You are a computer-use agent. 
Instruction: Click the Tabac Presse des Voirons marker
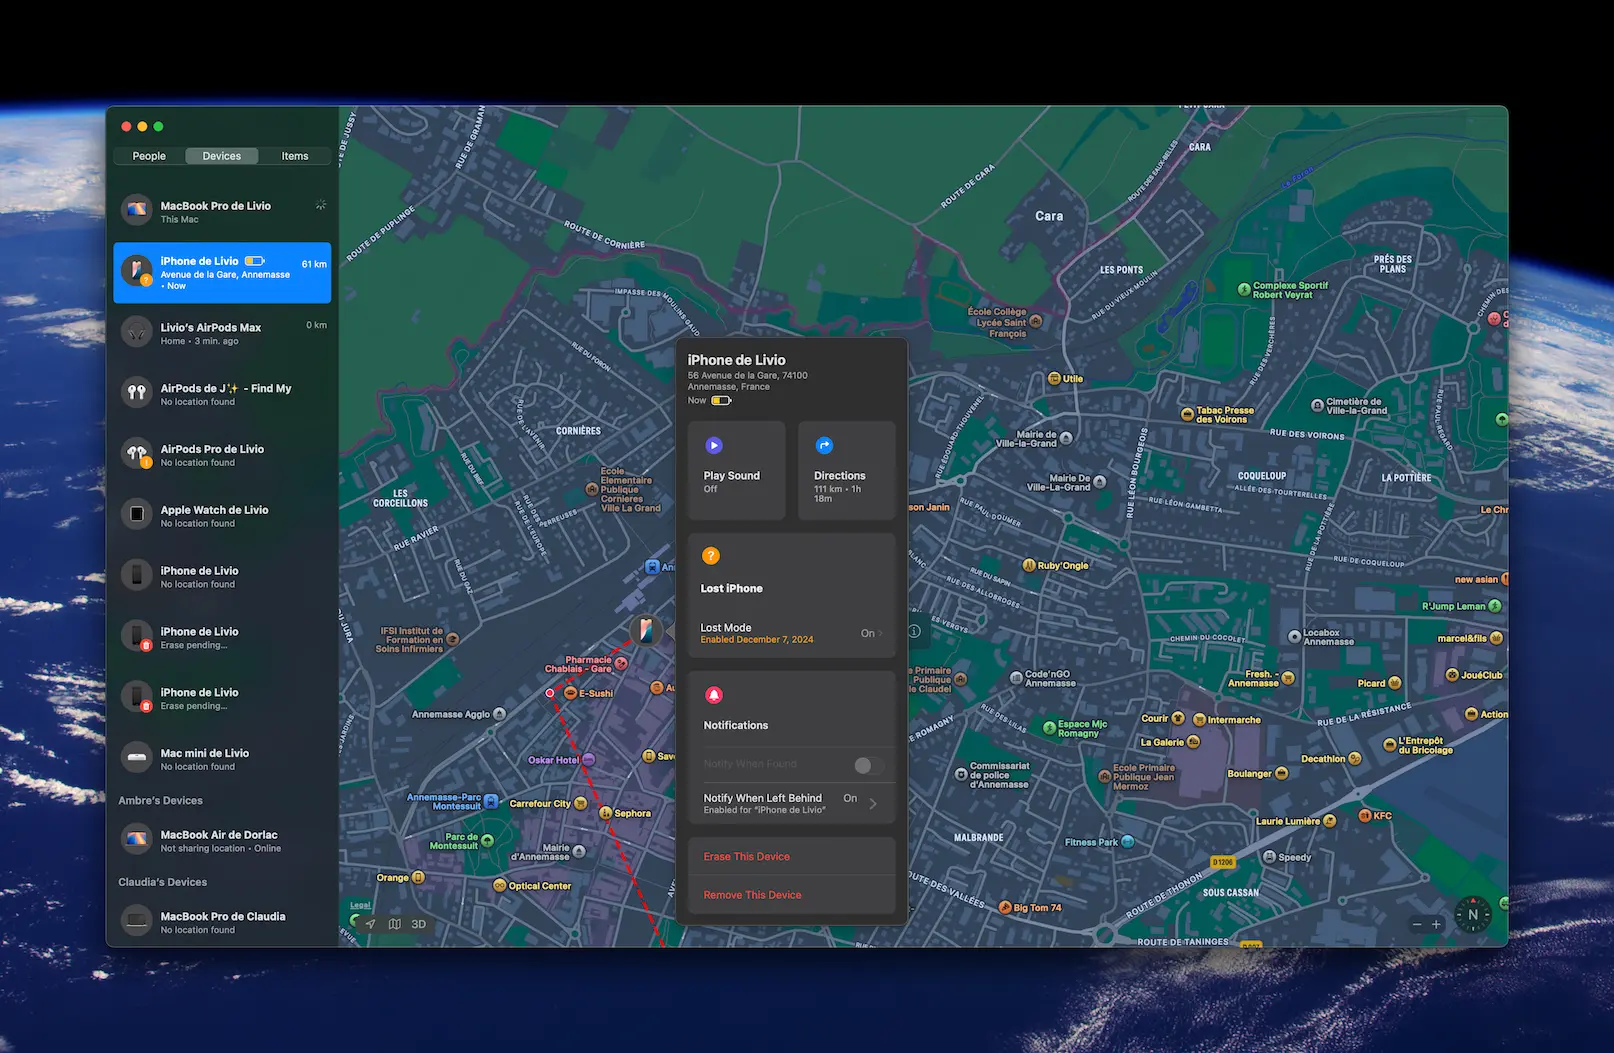pos(1188,413)
